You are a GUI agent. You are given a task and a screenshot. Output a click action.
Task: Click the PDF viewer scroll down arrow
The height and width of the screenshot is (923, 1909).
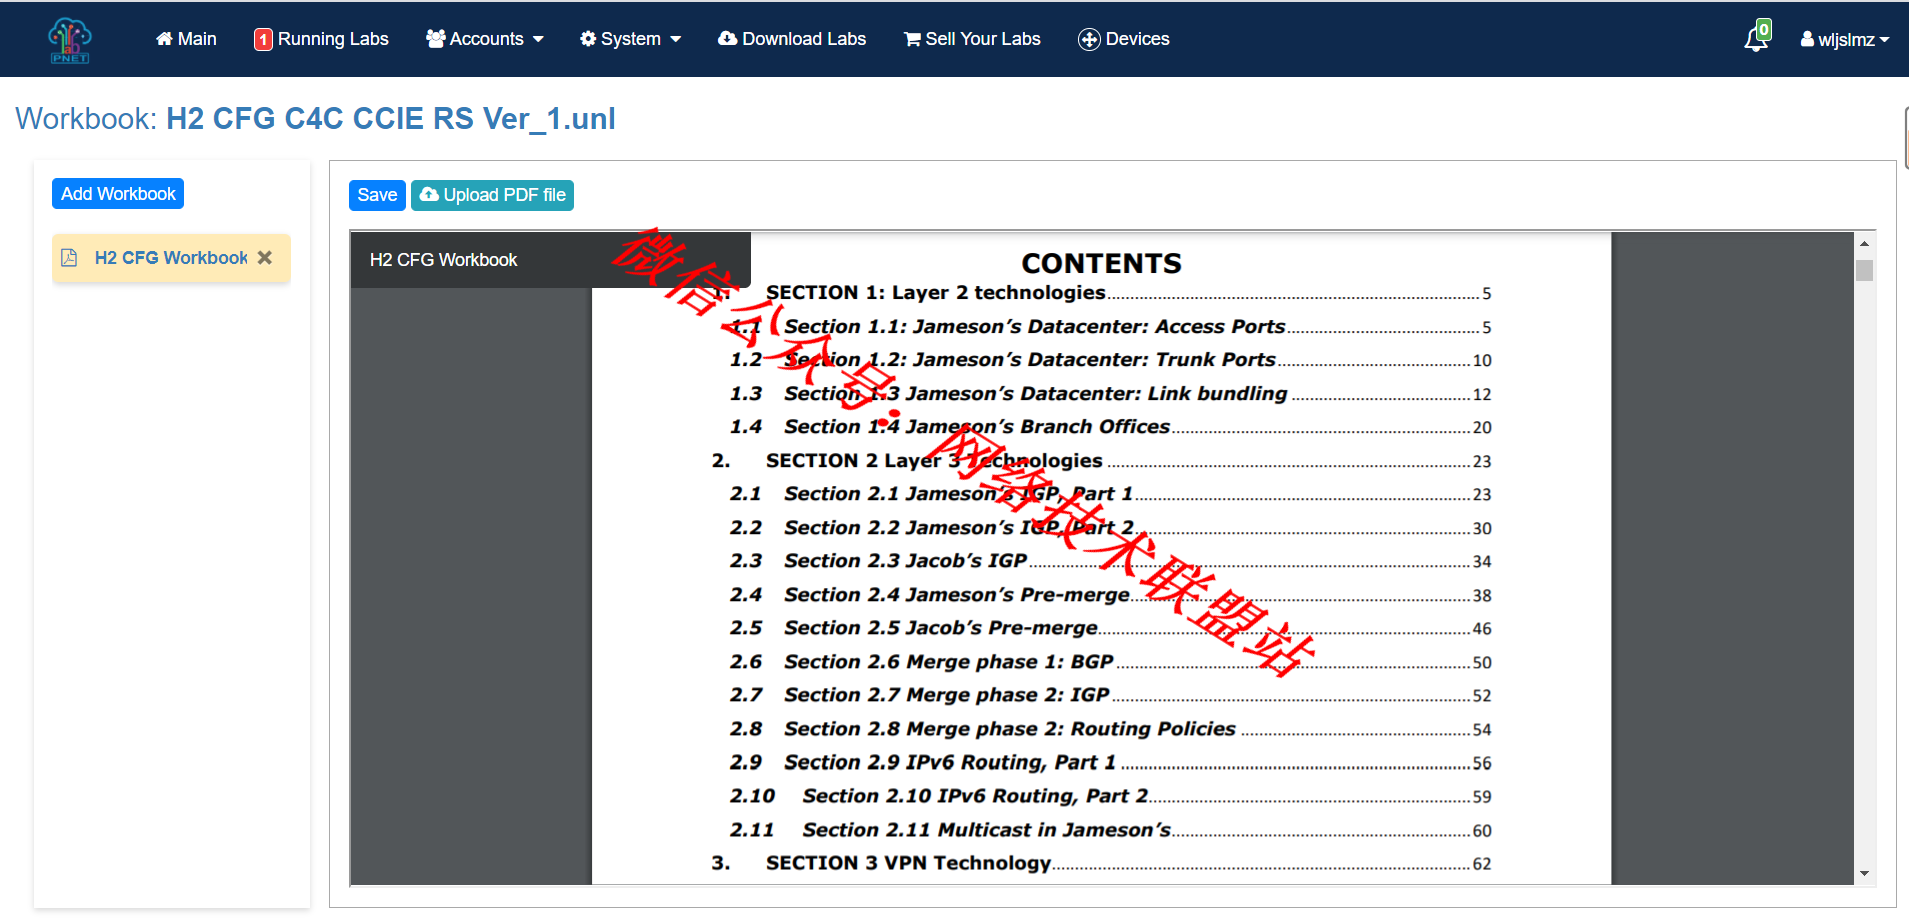click(1864, 873)
